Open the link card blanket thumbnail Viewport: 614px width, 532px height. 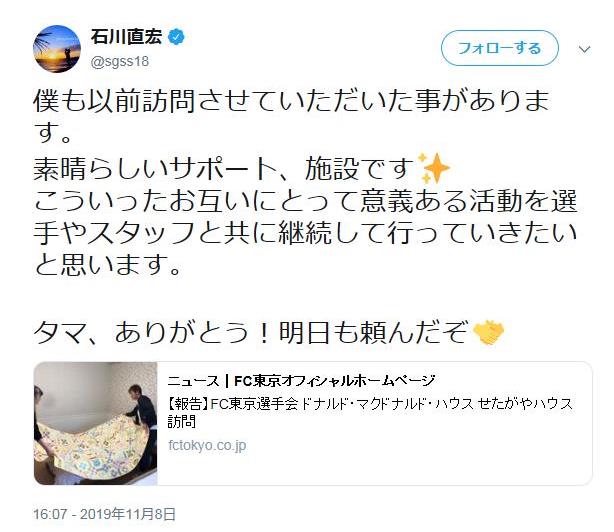[96, 424]
